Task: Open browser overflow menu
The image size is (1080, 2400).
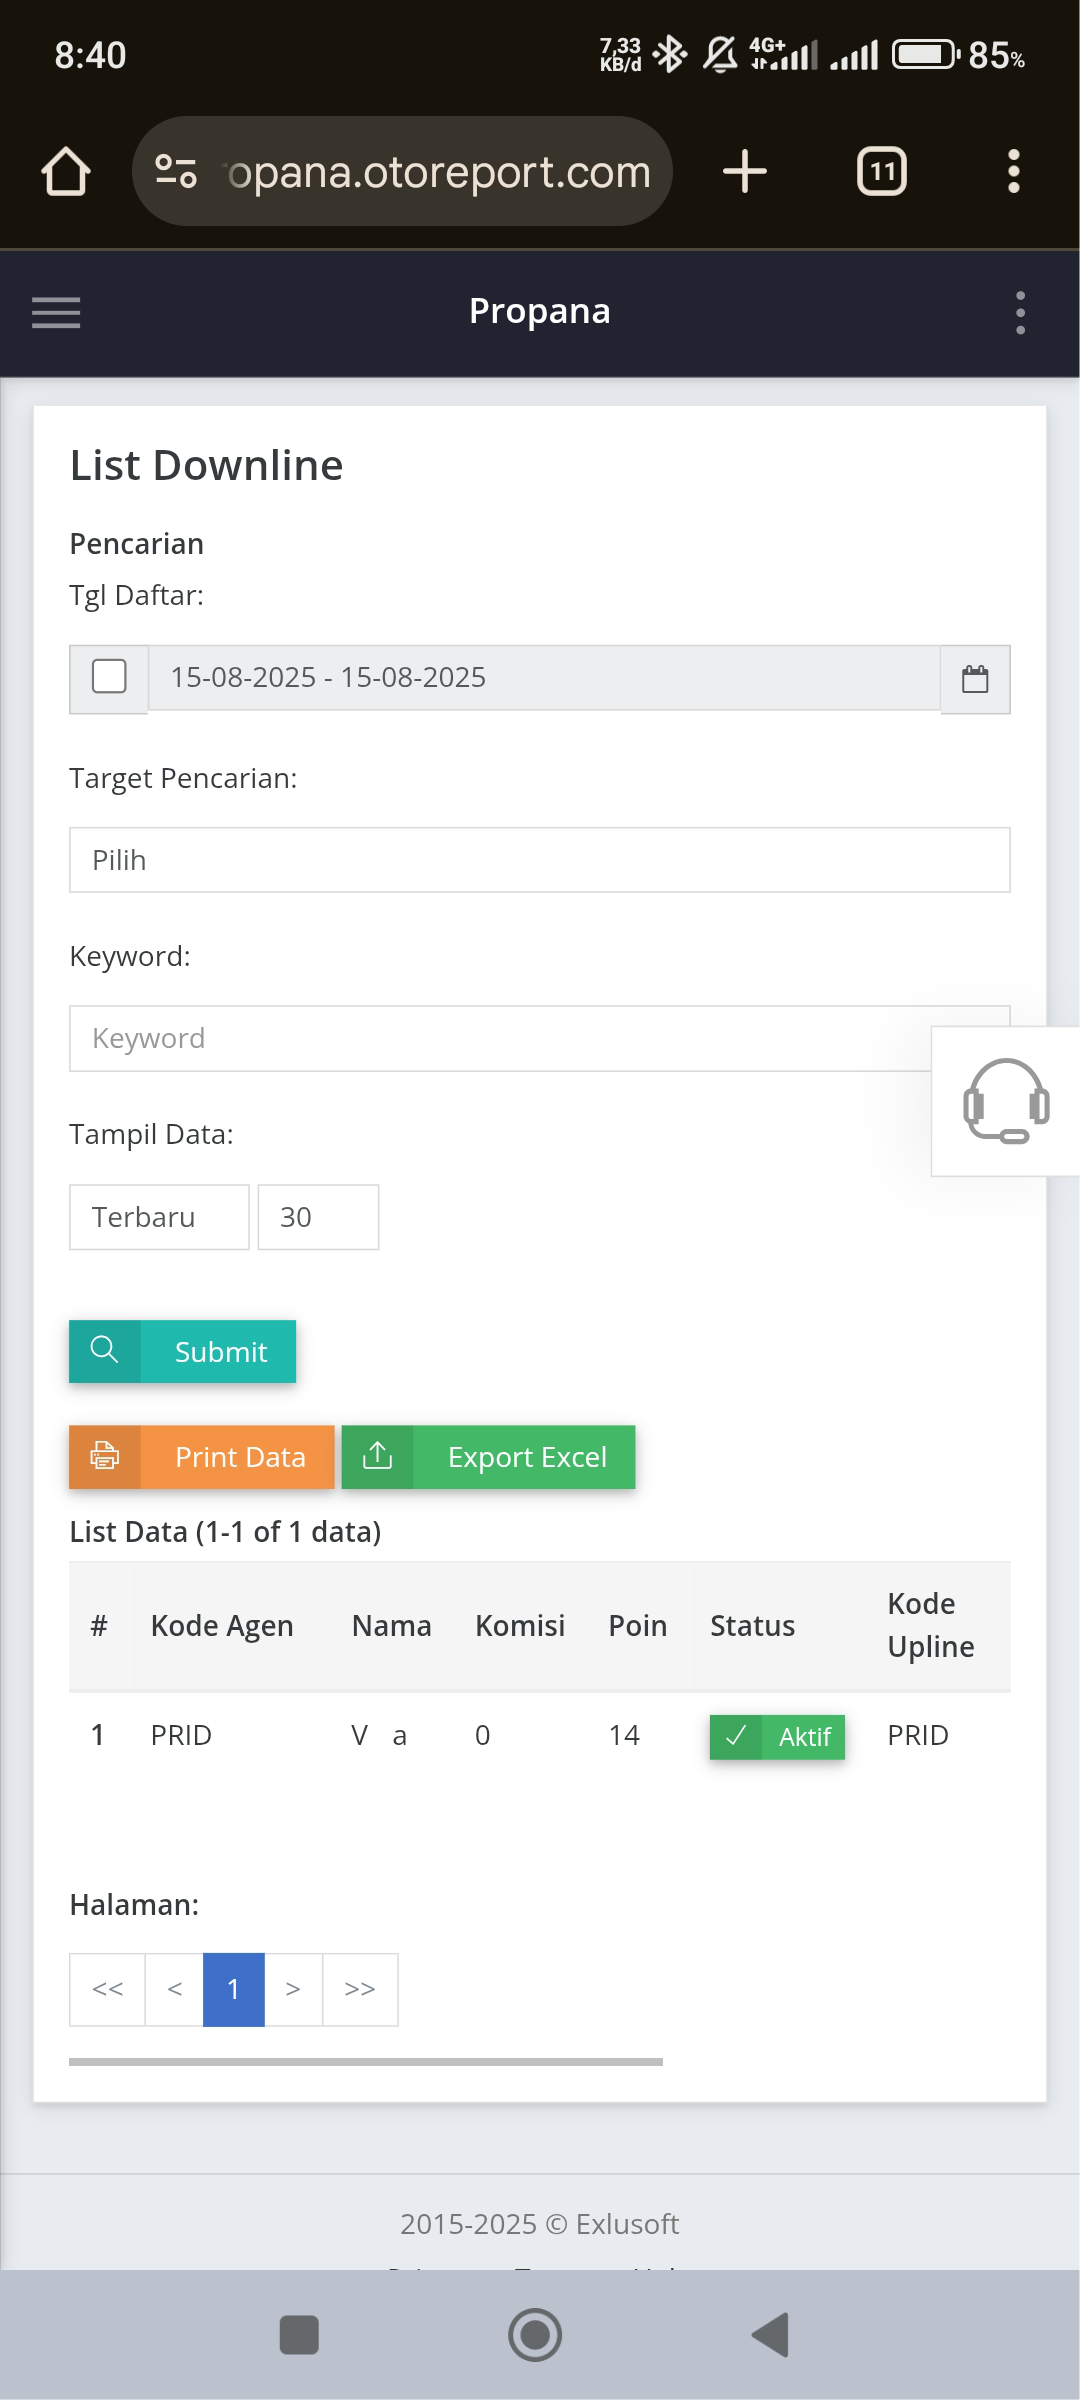Action: (1014, 171)
